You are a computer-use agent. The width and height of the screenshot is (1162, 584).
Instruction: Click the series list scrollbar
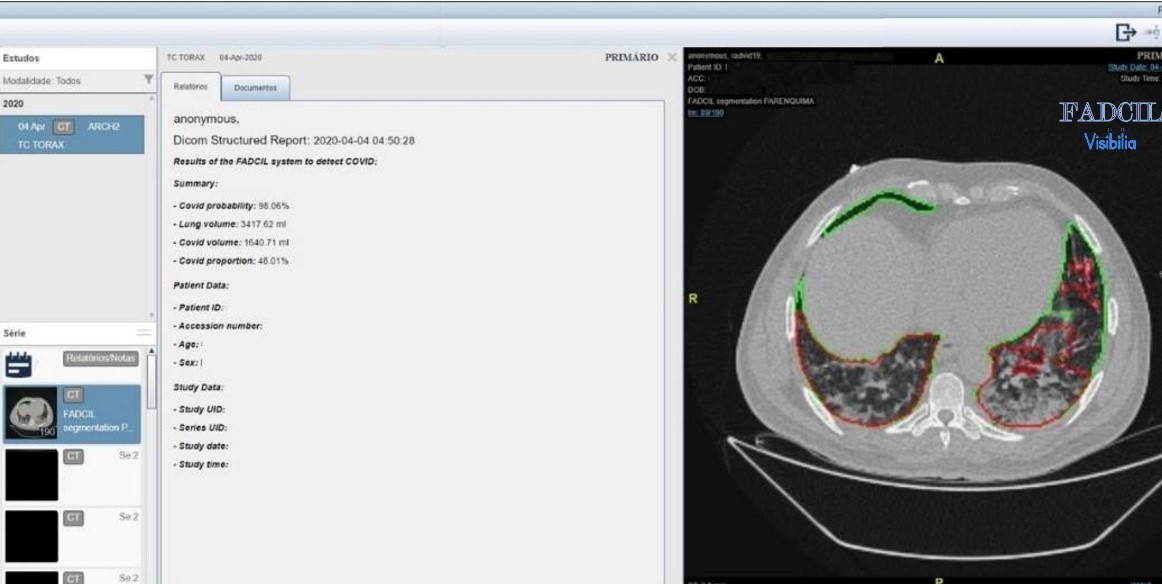pos(151,382)
